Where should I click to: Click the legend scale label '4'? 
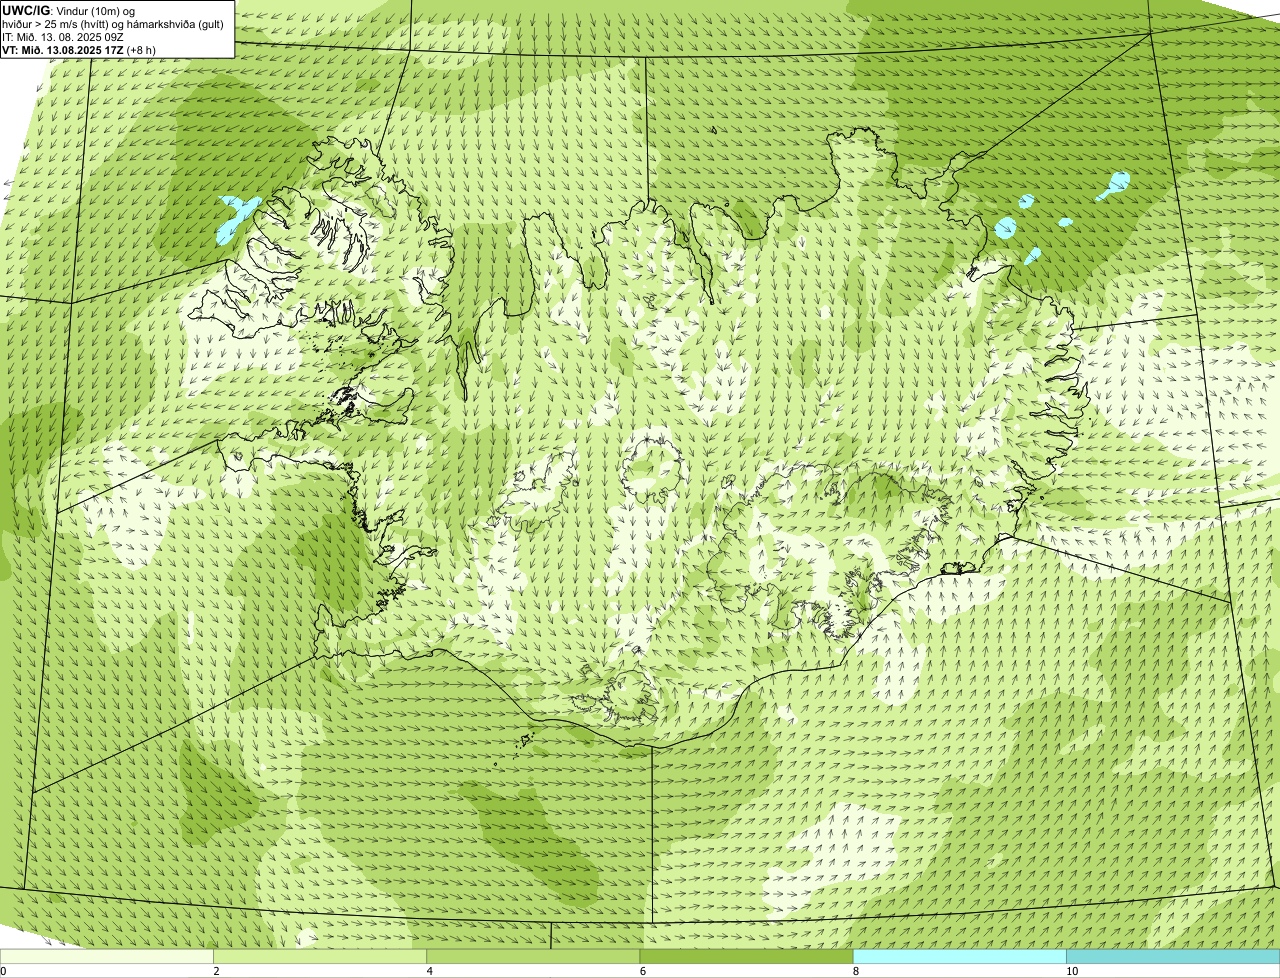pos(430,971)
